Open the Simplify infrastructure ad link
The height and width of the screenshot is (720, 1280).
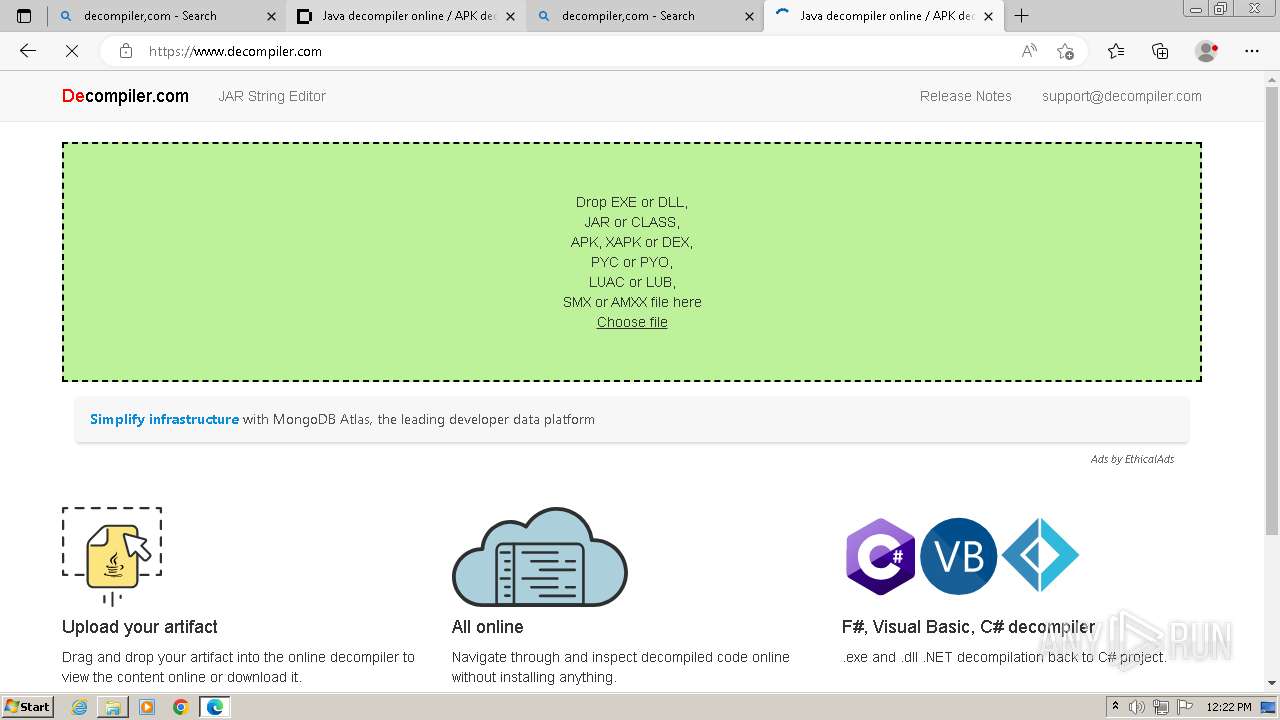[164, 419]
